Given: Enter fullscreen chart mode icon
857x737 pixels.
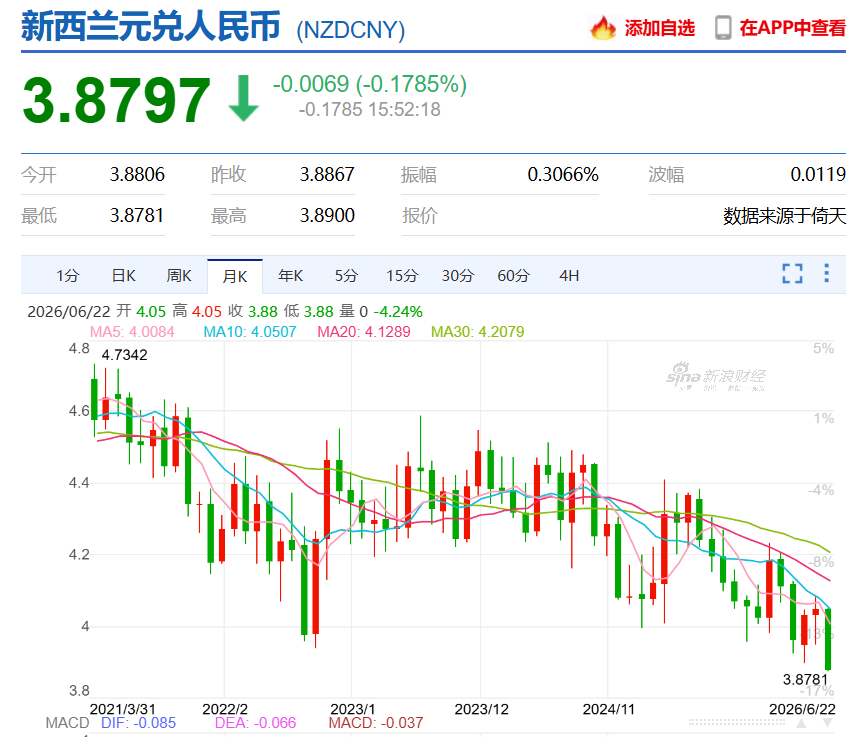Looking at the screenshot, I should [793, 273].
